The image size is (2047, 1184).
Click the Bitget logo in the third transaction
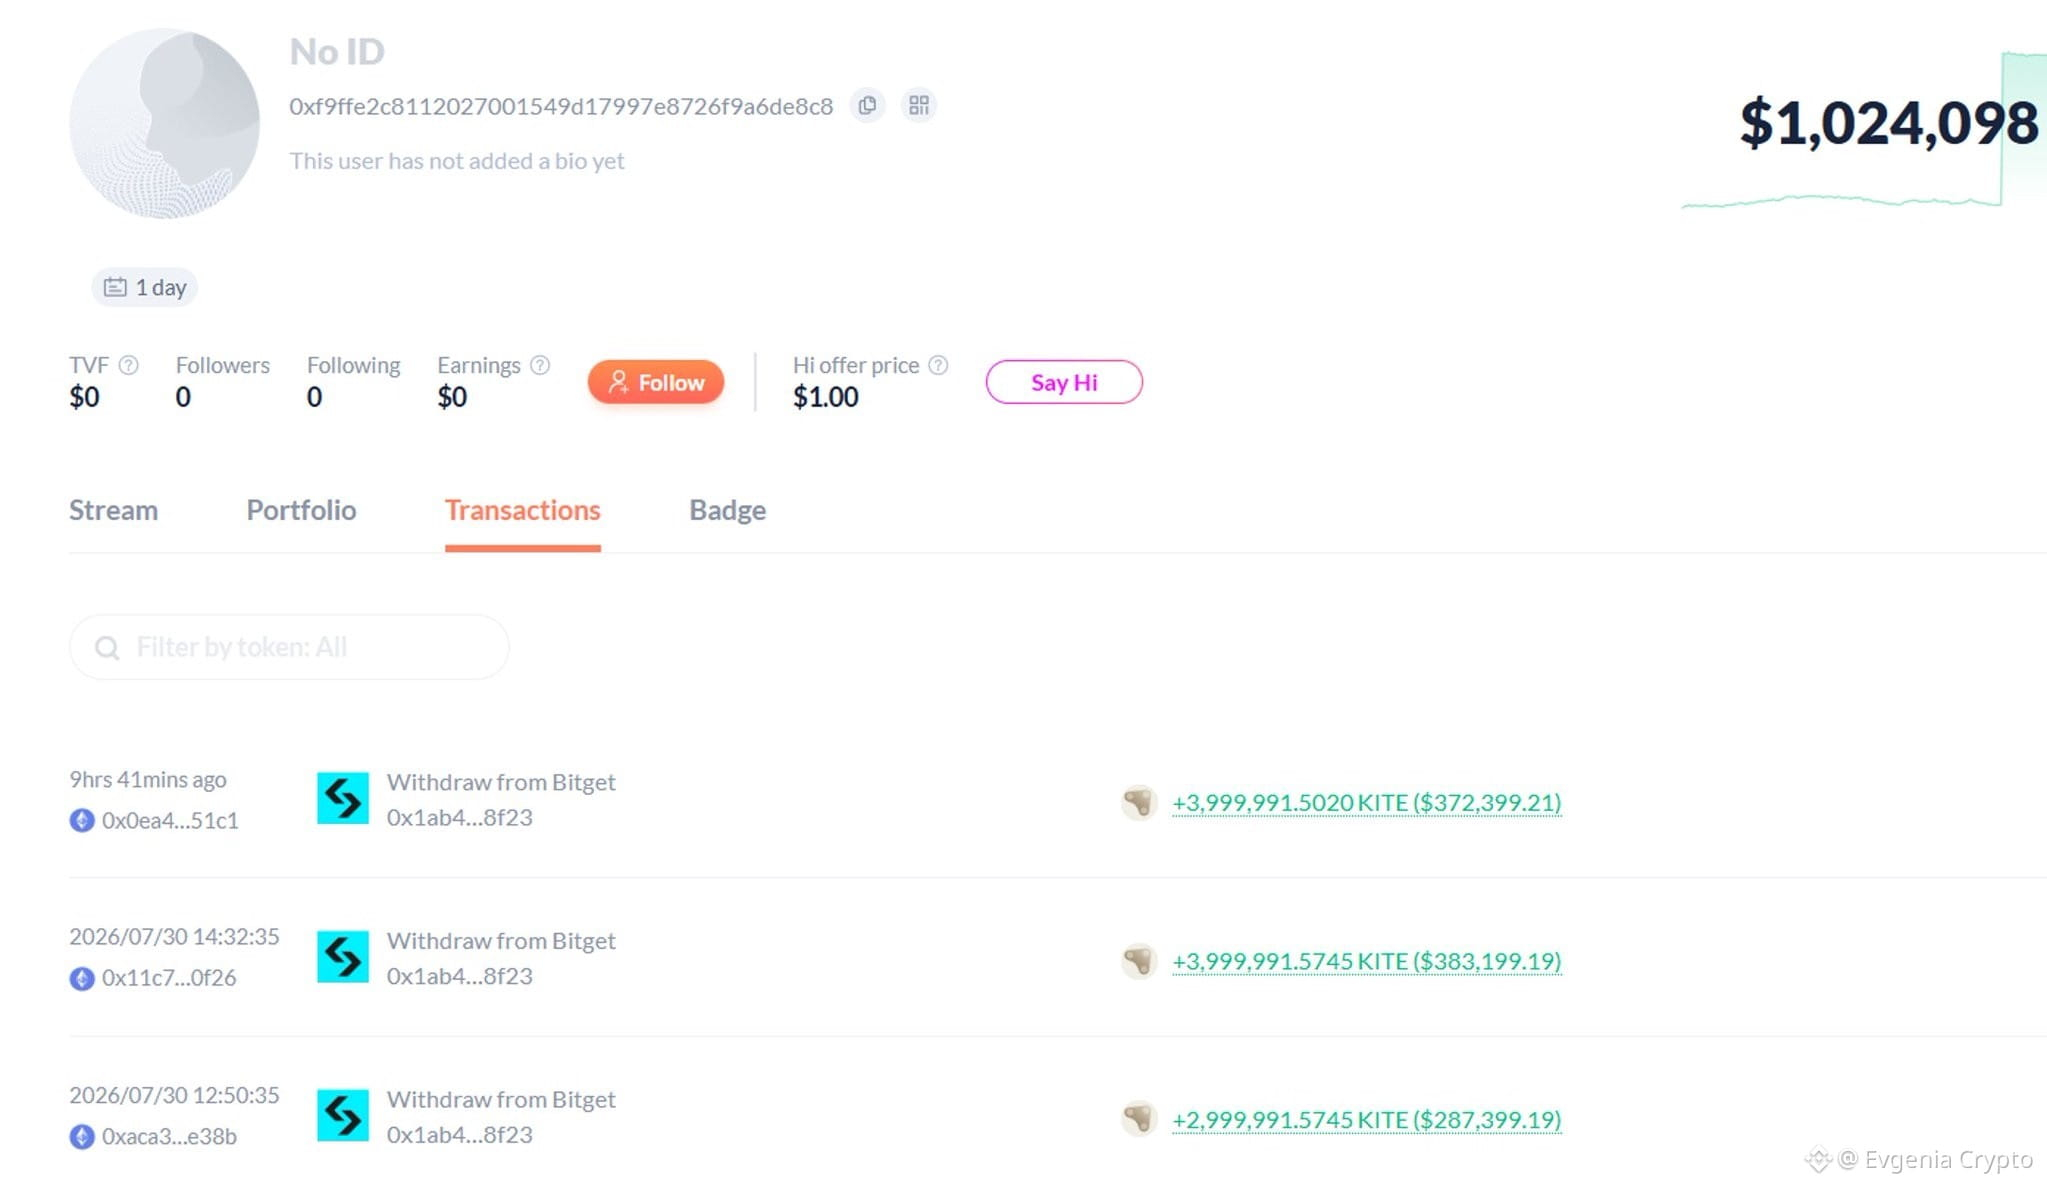coord(343,1115)
